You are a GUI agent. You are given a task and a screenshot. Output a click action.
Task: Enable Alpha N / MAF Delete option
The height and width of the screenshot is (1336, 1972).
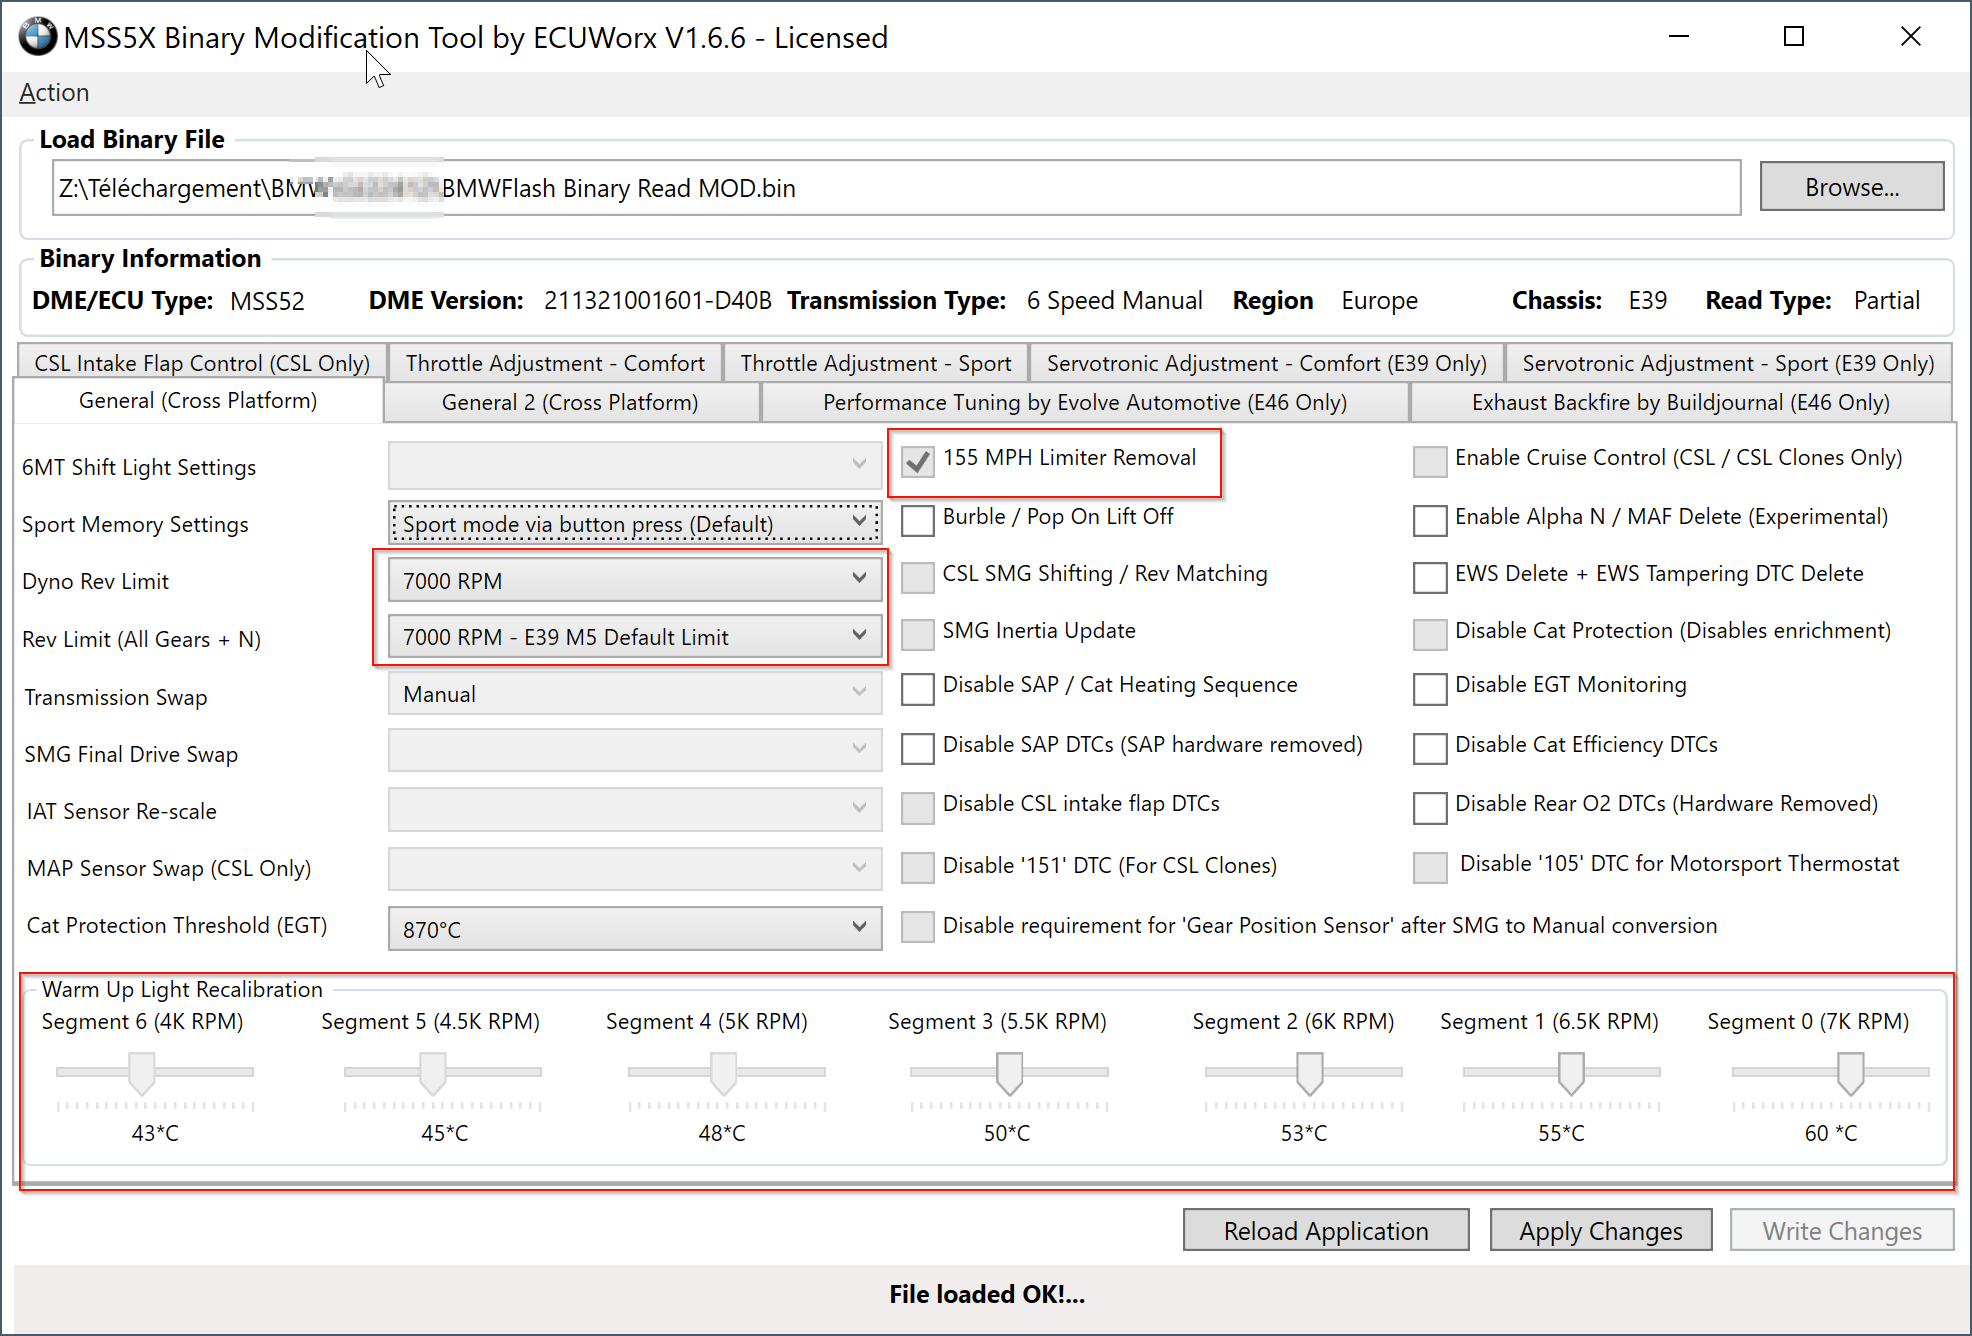[x=1429, y=520]
